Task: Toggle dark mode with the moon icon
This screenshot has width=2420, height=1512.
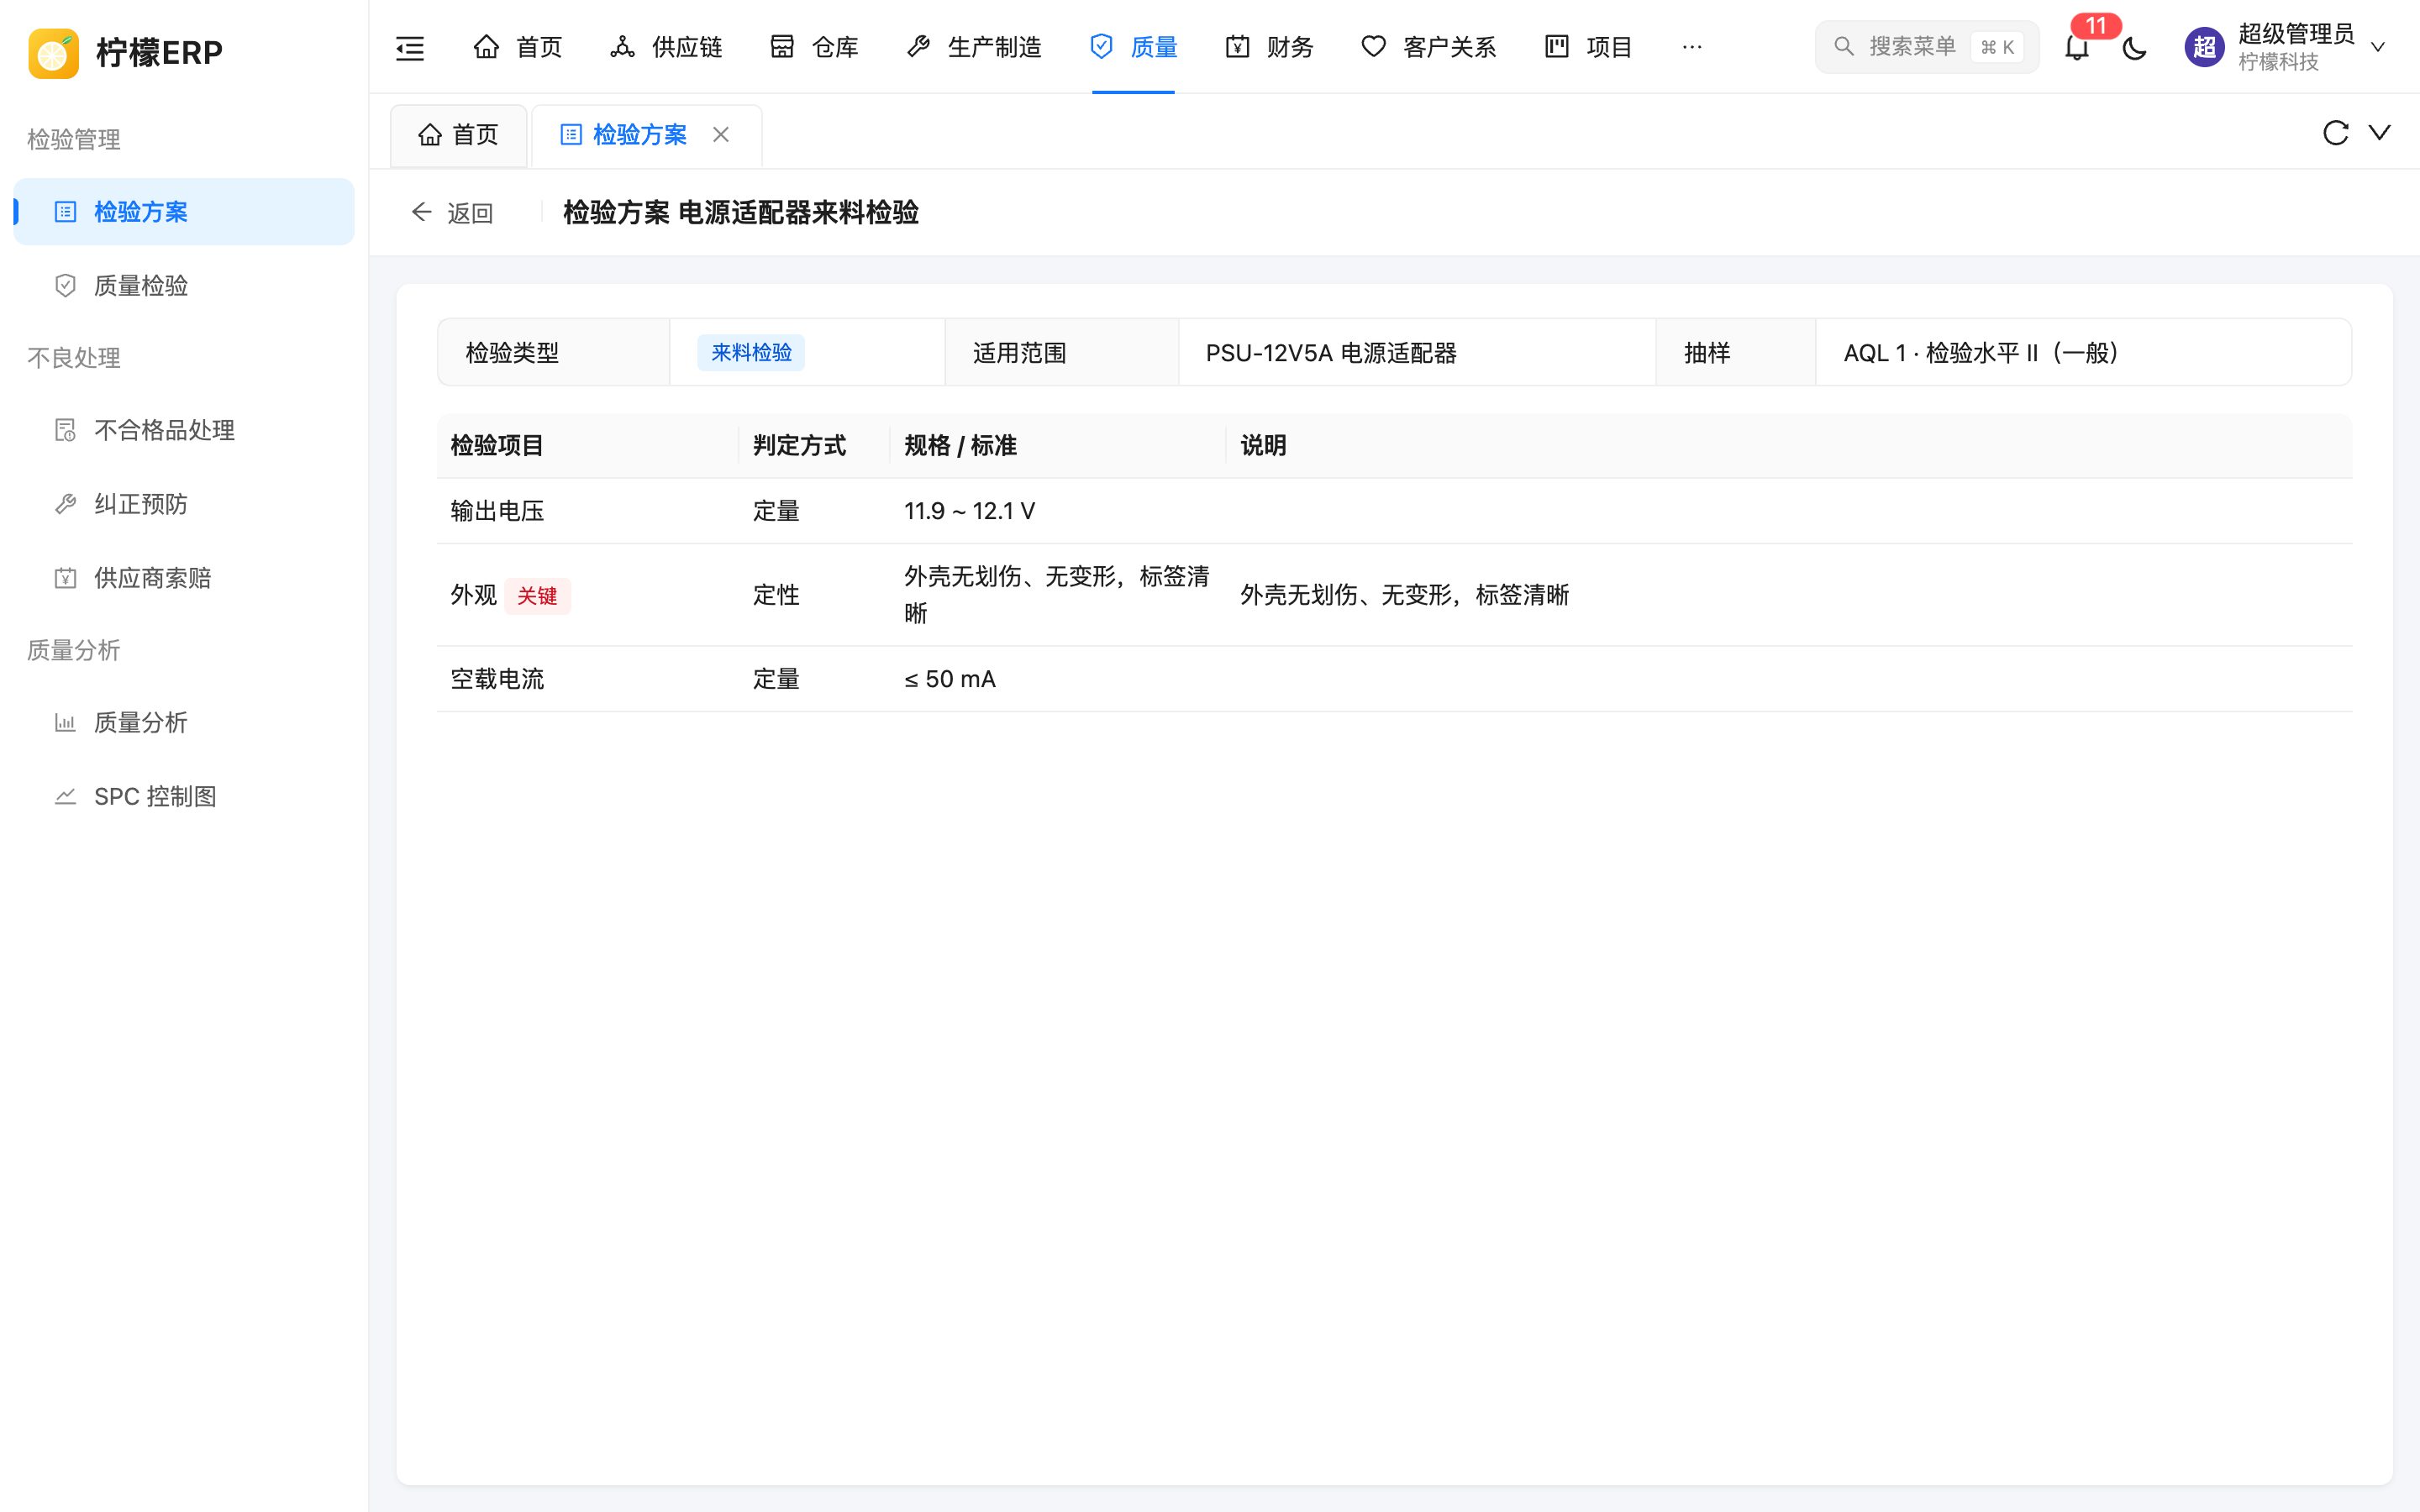Action: (2134, 47)
